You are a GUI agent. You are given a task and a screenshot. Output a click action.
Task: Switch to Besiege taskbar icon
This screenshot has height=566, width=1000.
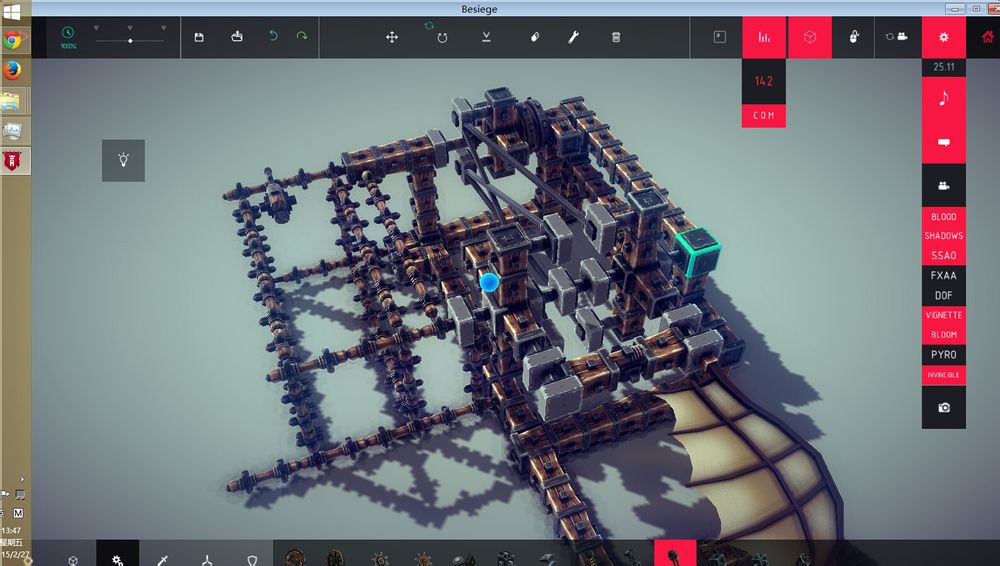12,161
